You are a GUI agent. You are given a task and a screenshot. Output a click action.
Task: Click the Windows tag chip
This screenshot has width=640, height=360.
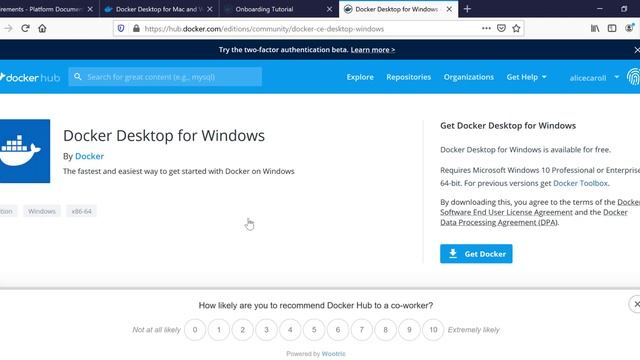pos(42,211)
